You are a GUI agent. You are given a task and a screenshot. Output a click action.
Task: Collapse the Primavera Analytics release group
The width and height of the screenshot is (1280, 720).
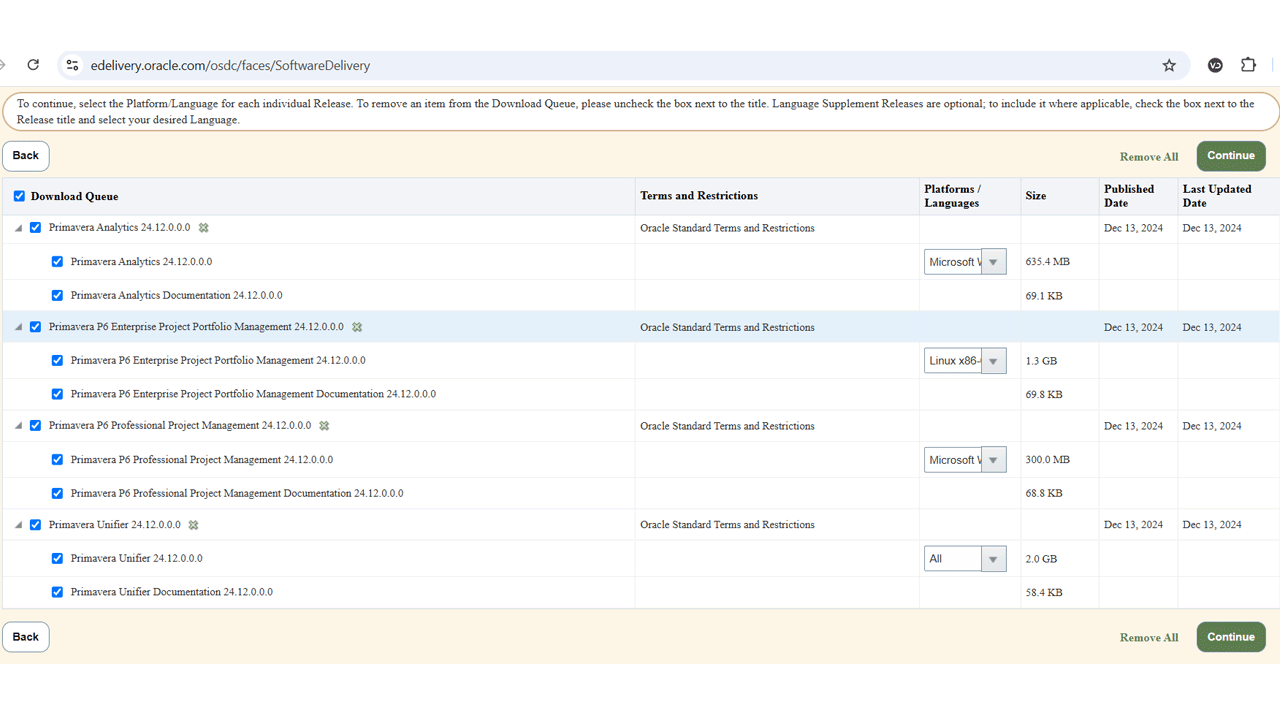18,228
